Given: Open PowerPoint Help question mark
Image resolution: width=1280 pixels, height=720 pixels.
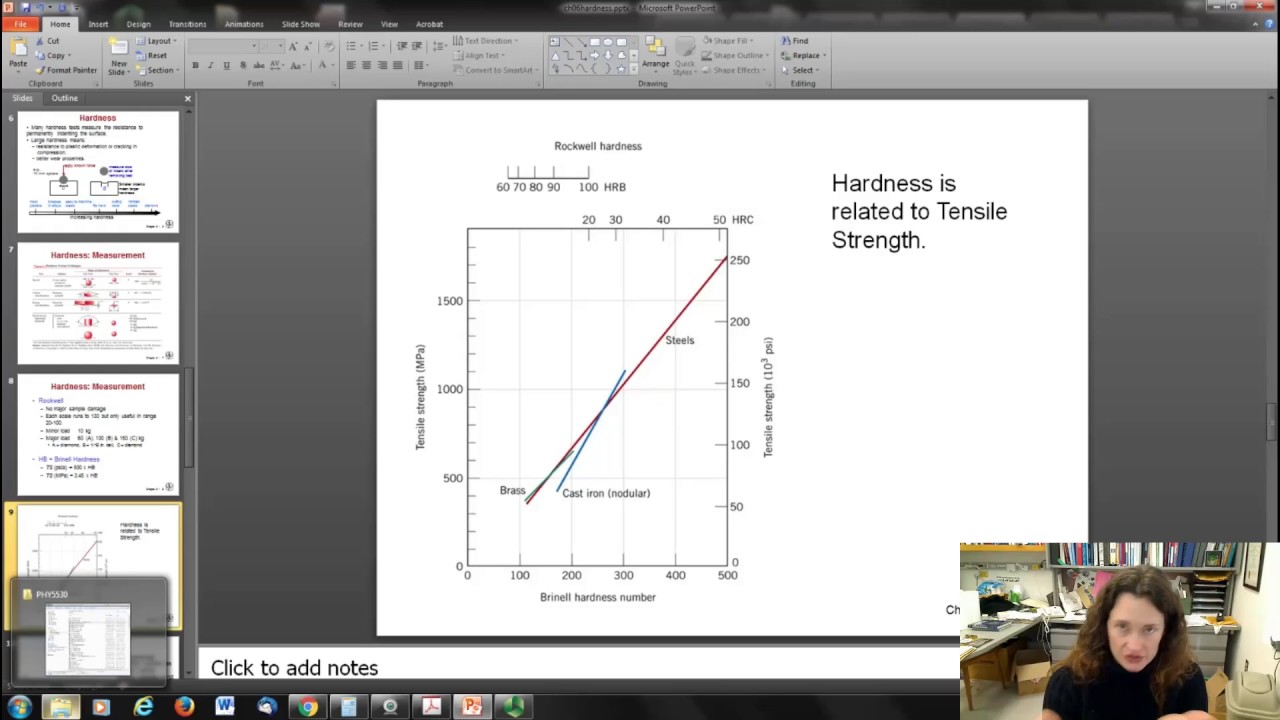Looking at the screenshot, I should (x=1269, y=24).
